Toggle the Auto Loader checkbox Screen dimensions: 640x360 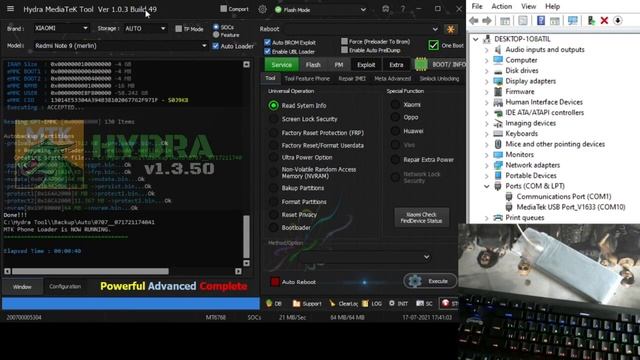[215, 46]
